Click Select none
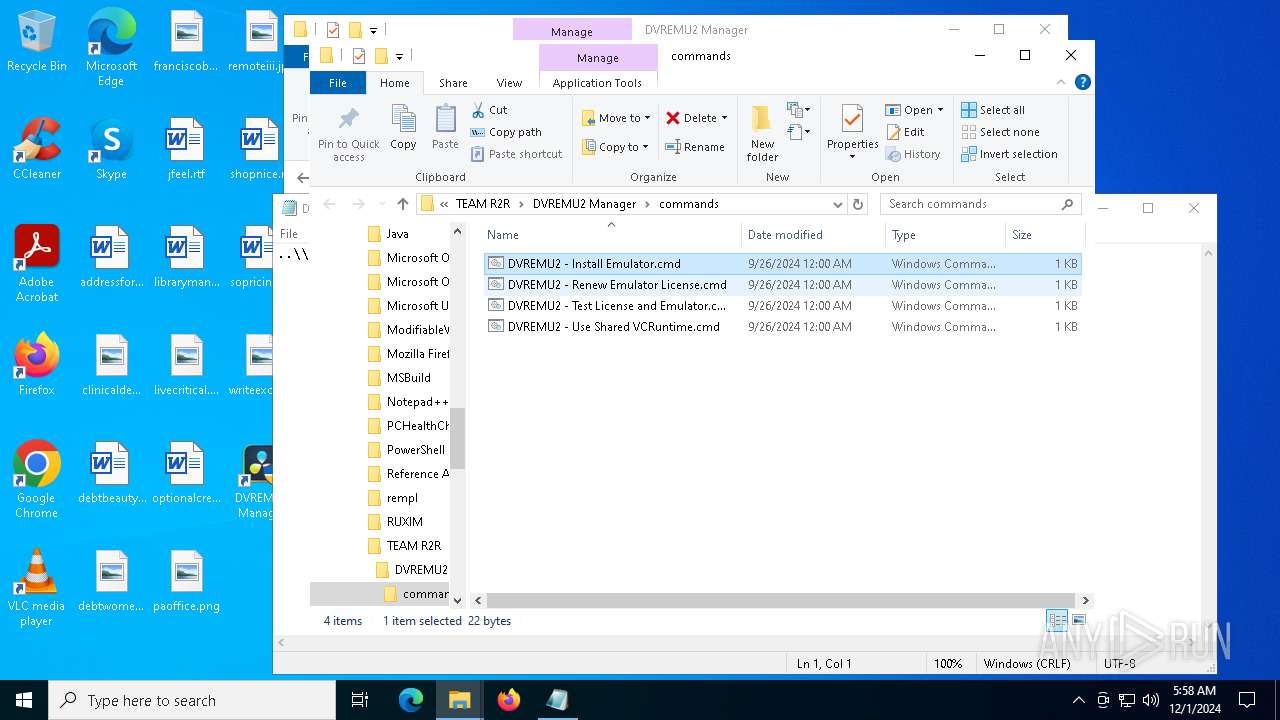Screen dimensions: 1280x720 coord(1000,132)
